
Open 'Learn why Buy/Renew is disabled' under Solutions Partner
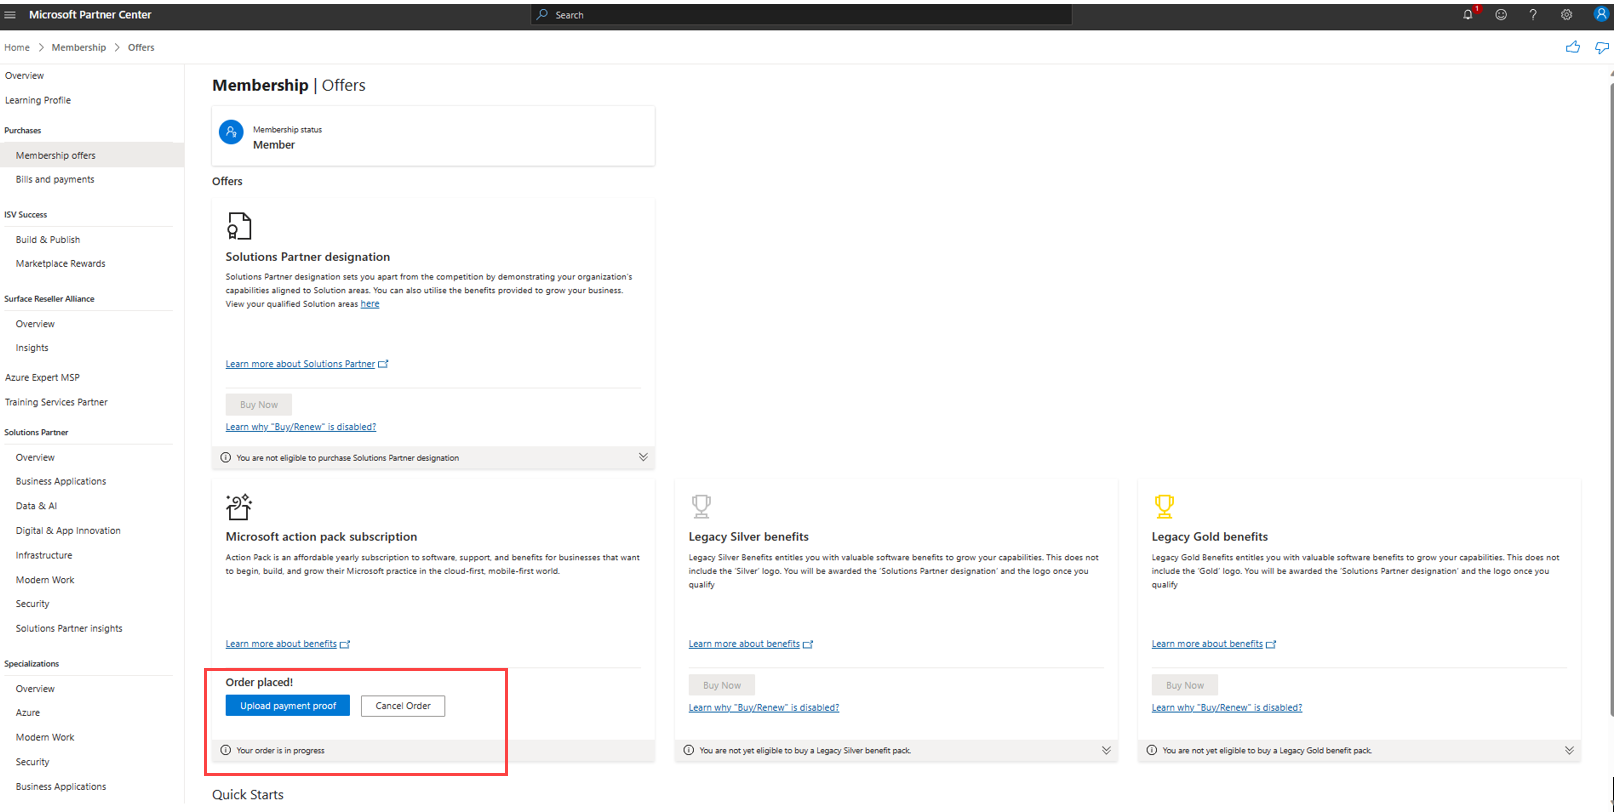(301, 427)
